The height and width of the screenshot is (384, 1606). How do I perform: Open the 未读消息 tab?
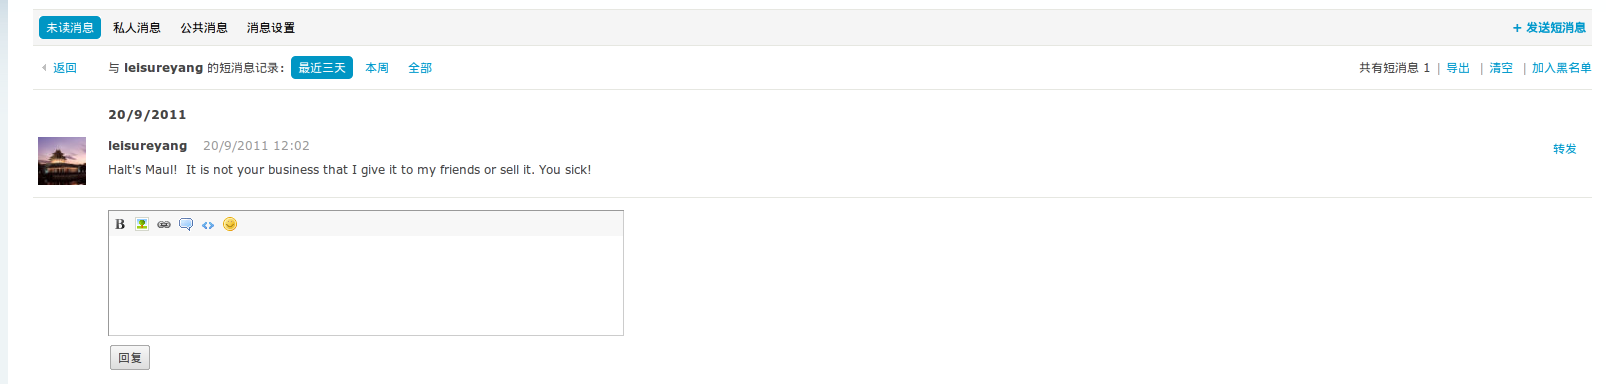(70, 28)
